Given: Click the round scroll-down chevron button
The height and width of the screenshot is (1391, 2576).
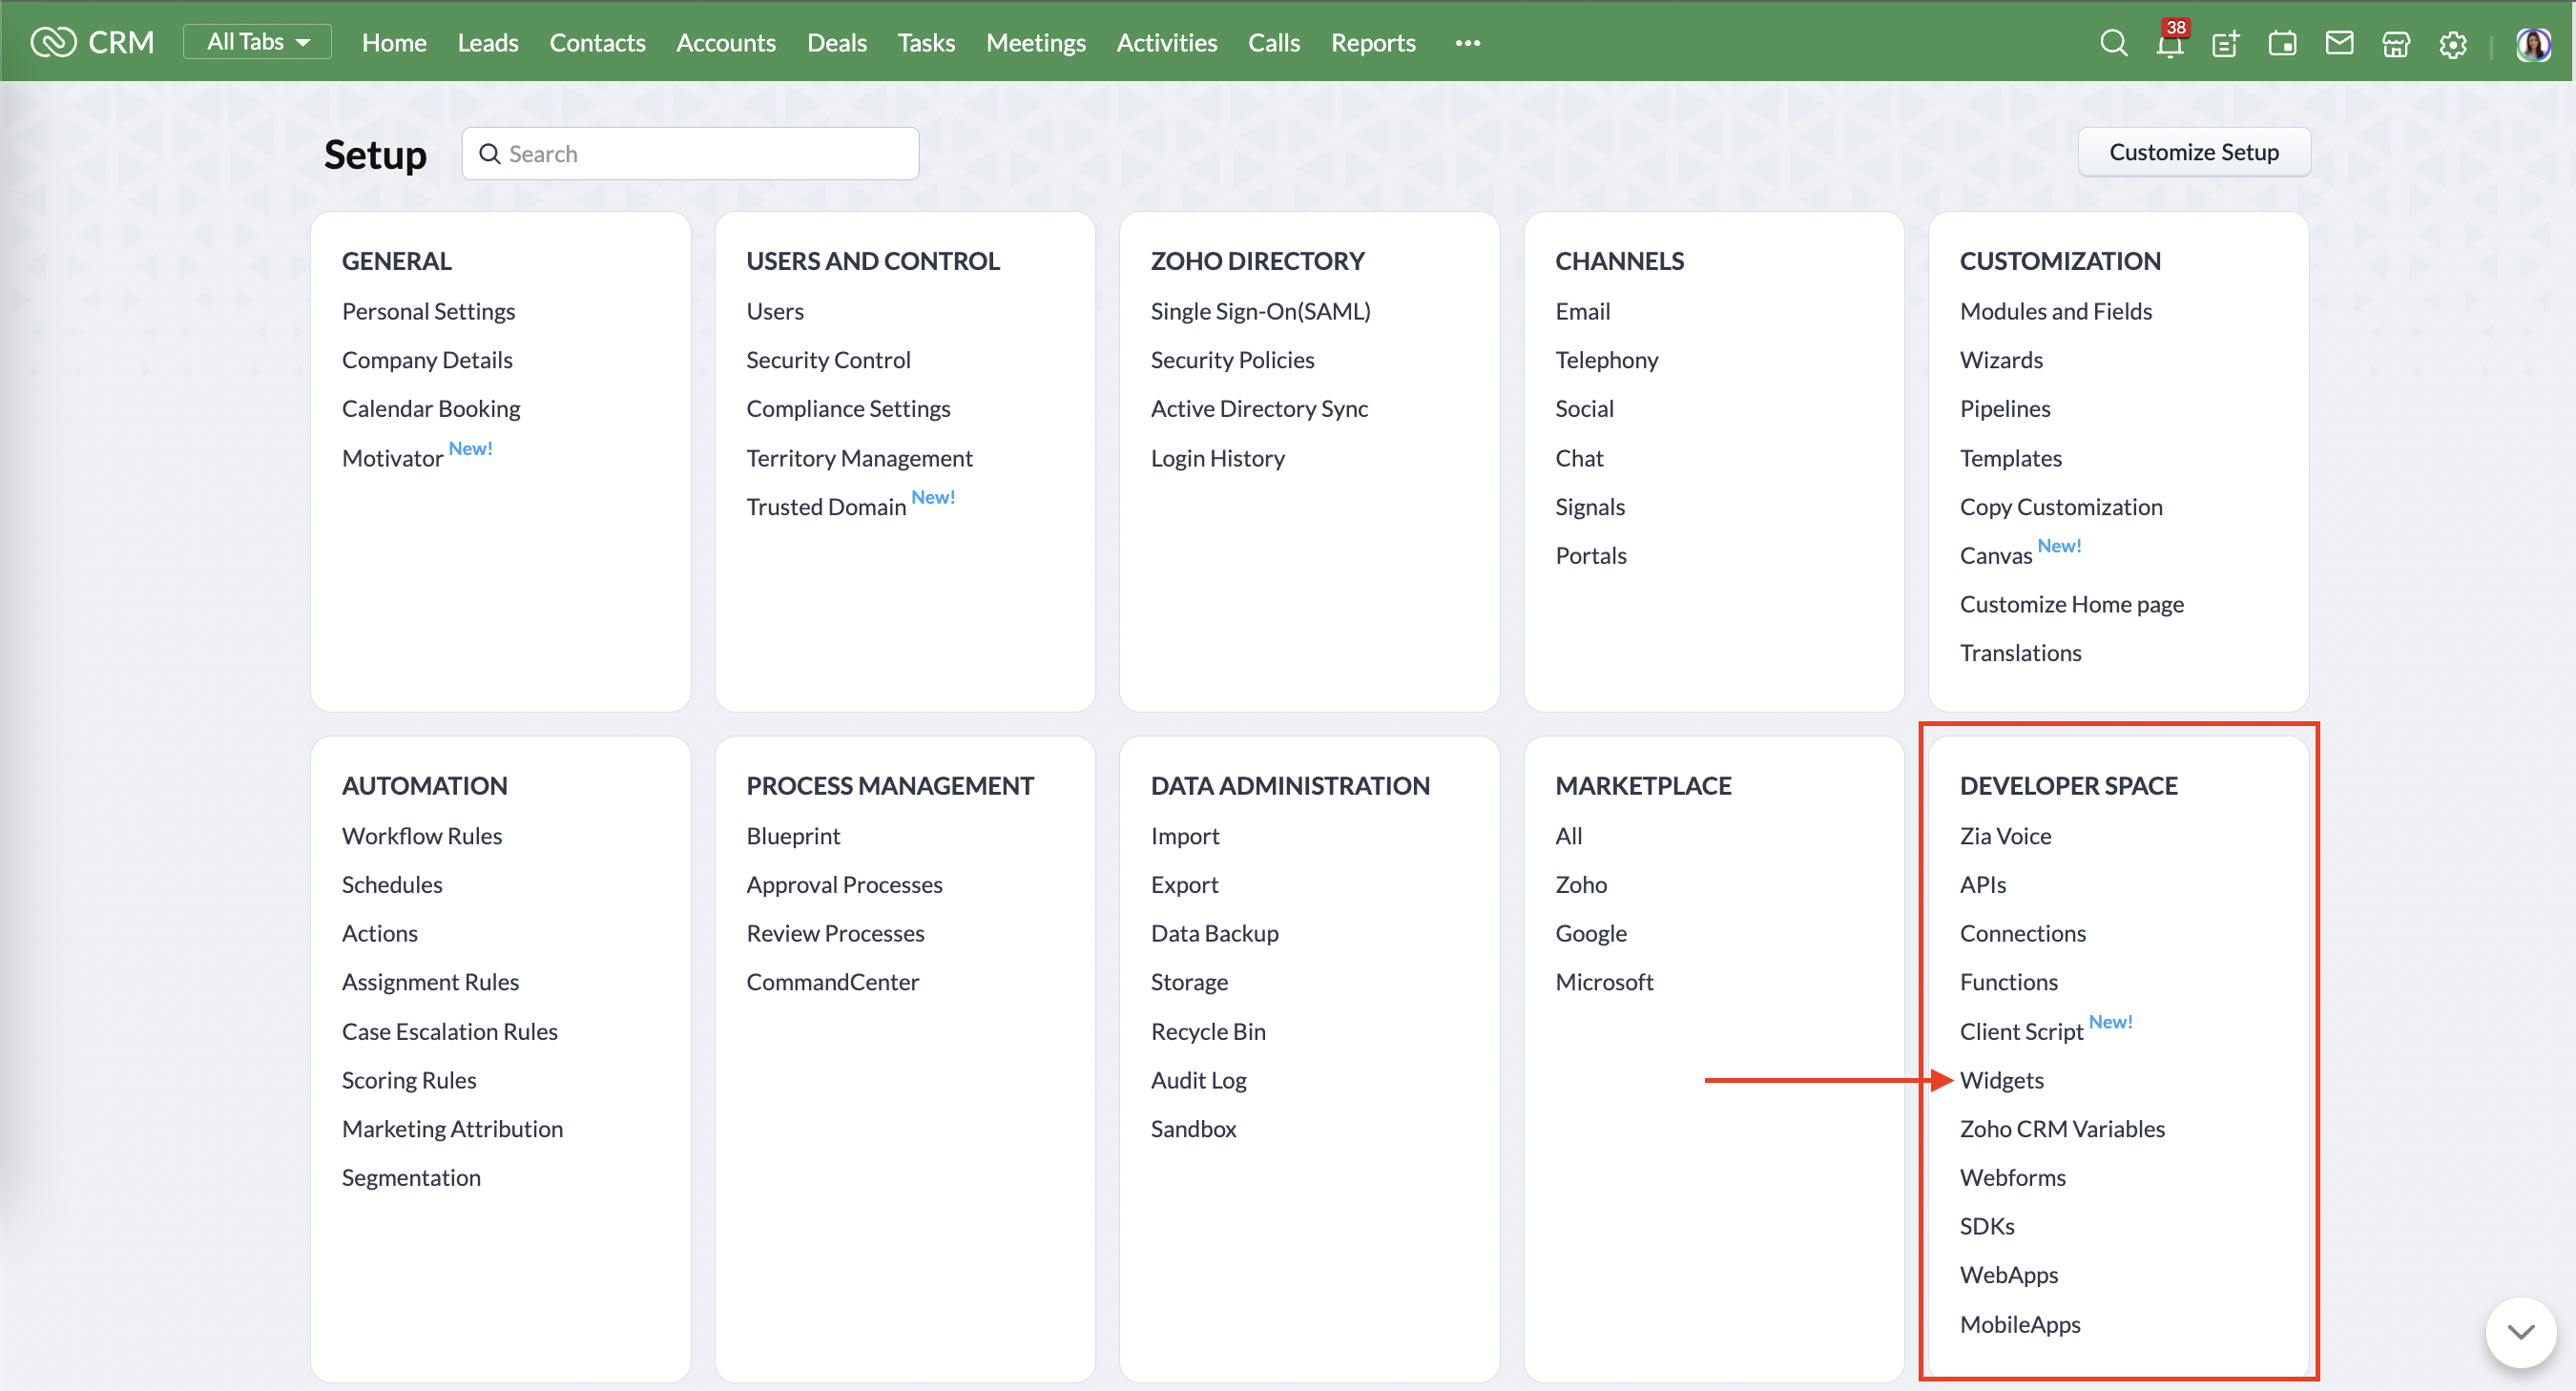Looking at the screenshot, I should 2521,1331.
